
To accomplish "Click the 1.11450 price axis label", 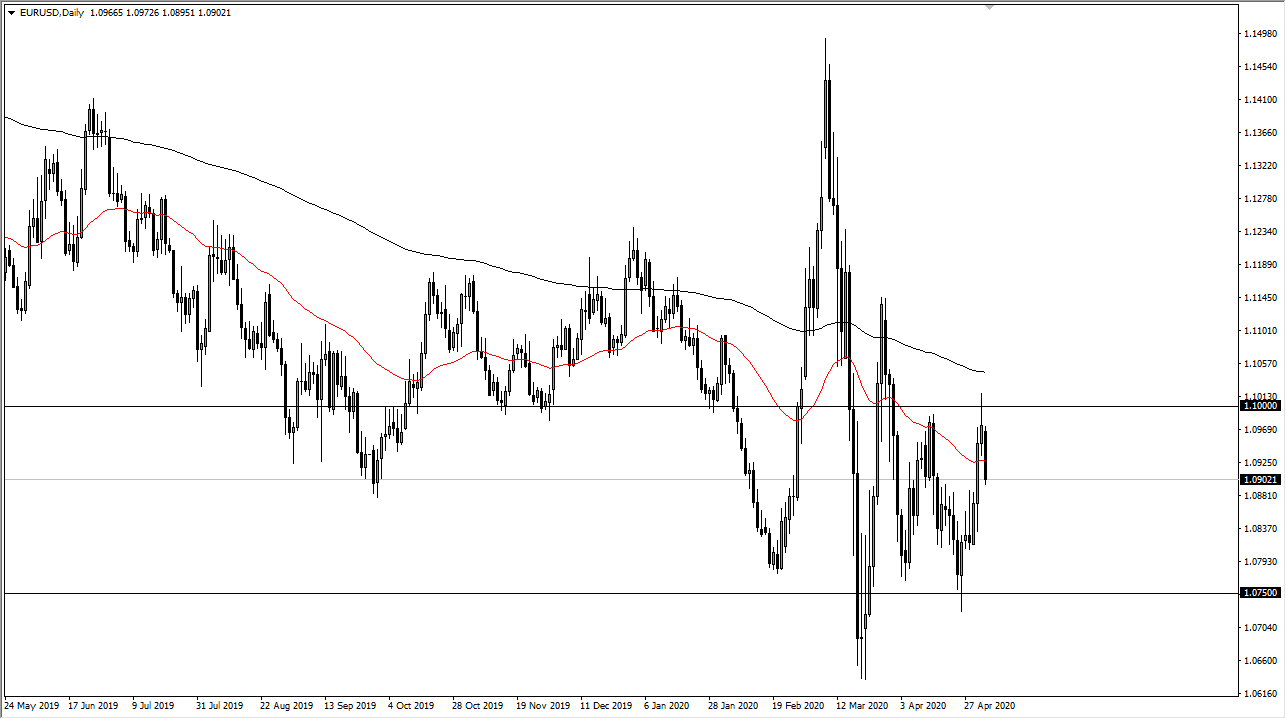I will 1262,298.
